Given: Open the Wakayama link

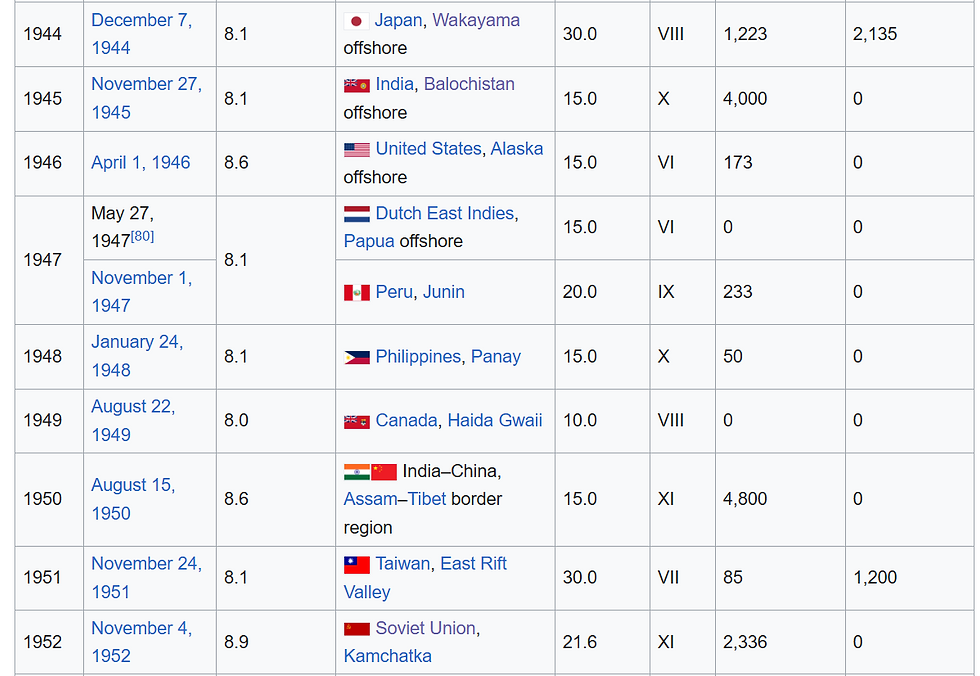Looking at the screenshot, I should coord(476,20).
